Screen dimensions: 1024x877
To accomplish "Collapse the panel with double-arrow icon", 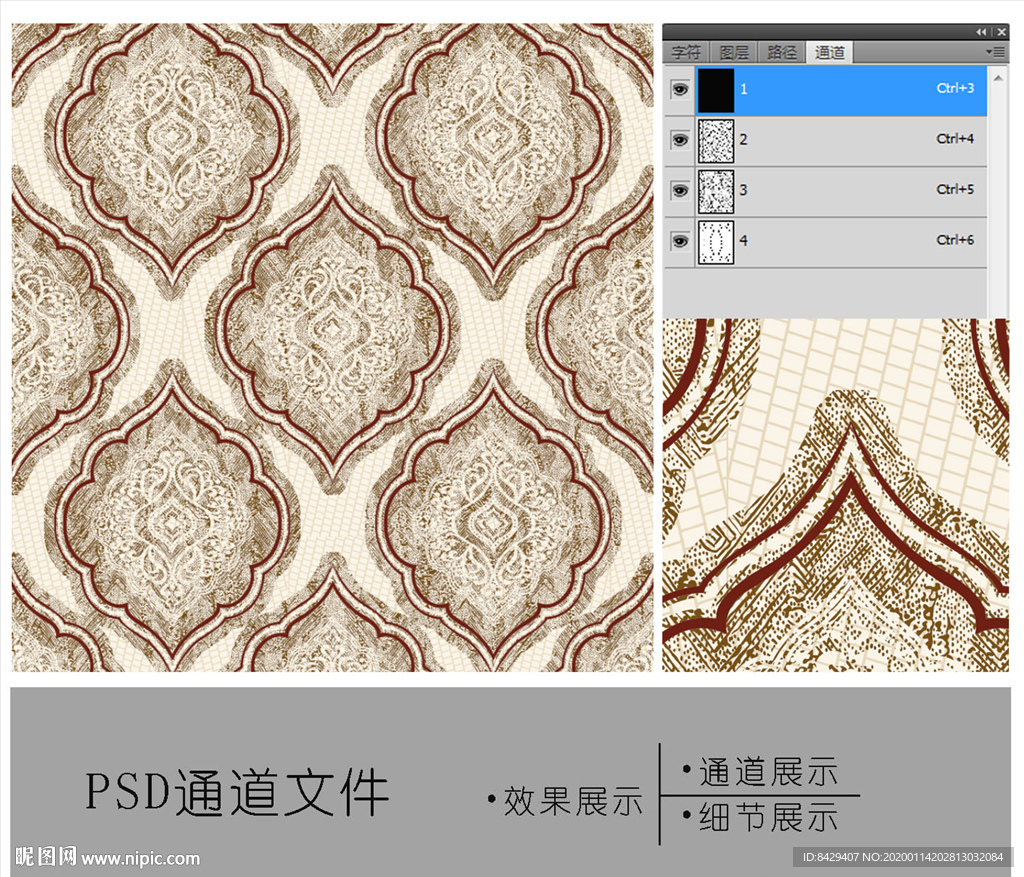I will 981,32.
